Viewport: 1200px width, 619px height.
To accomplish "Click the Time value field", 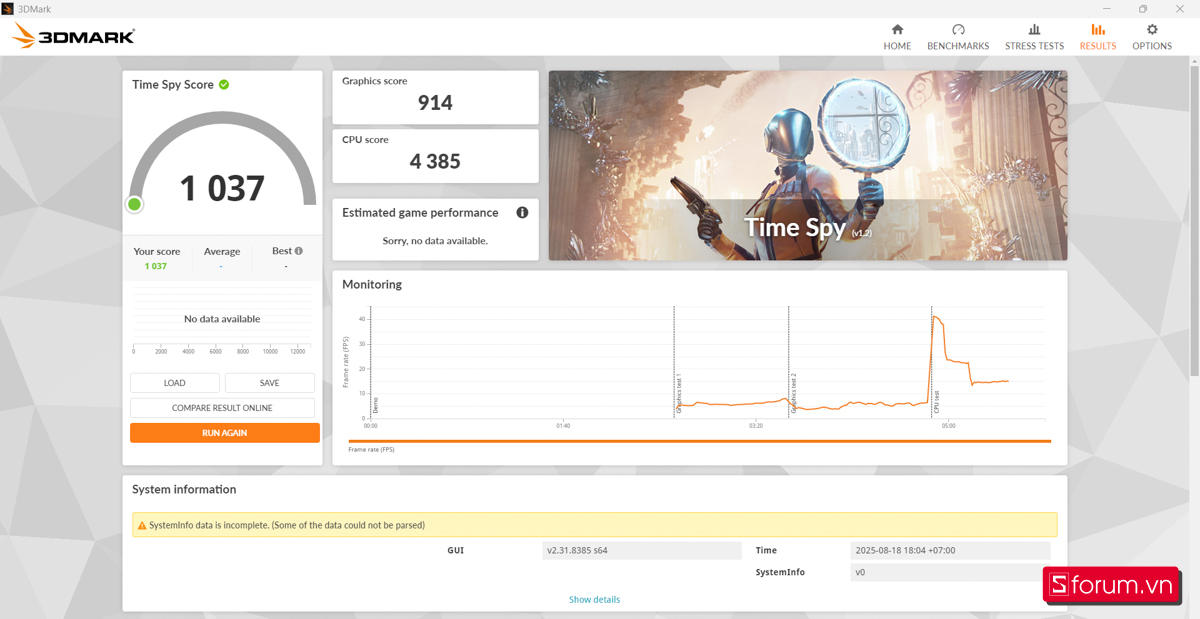I will point(951,551).
